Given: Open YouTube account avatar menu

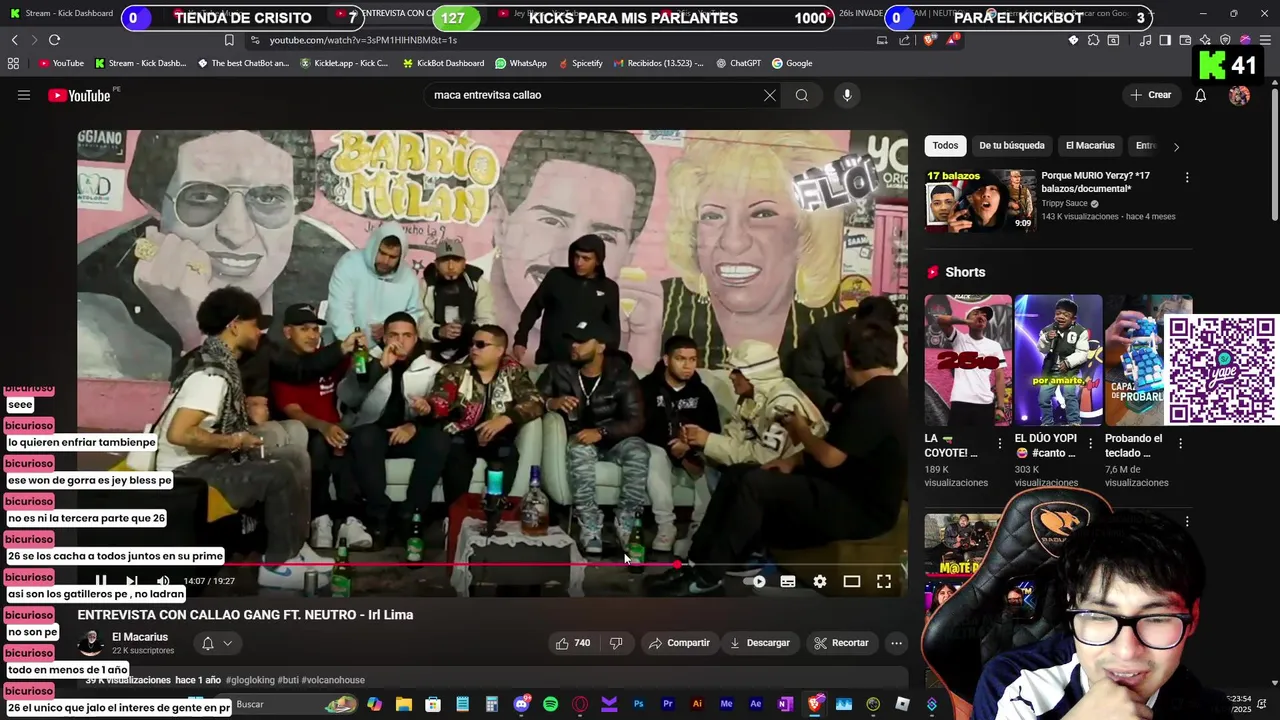Looking at the screenshot, I should [x=1239, y=95].
